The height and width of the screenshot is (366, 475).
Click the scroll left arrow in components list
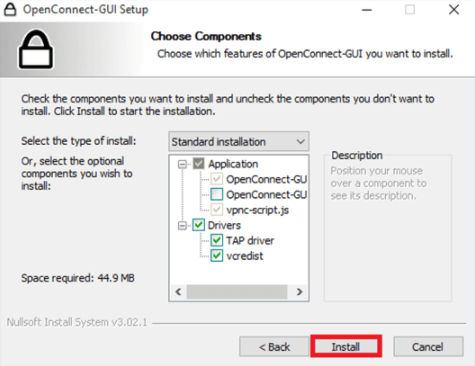(x=178, y=292)
